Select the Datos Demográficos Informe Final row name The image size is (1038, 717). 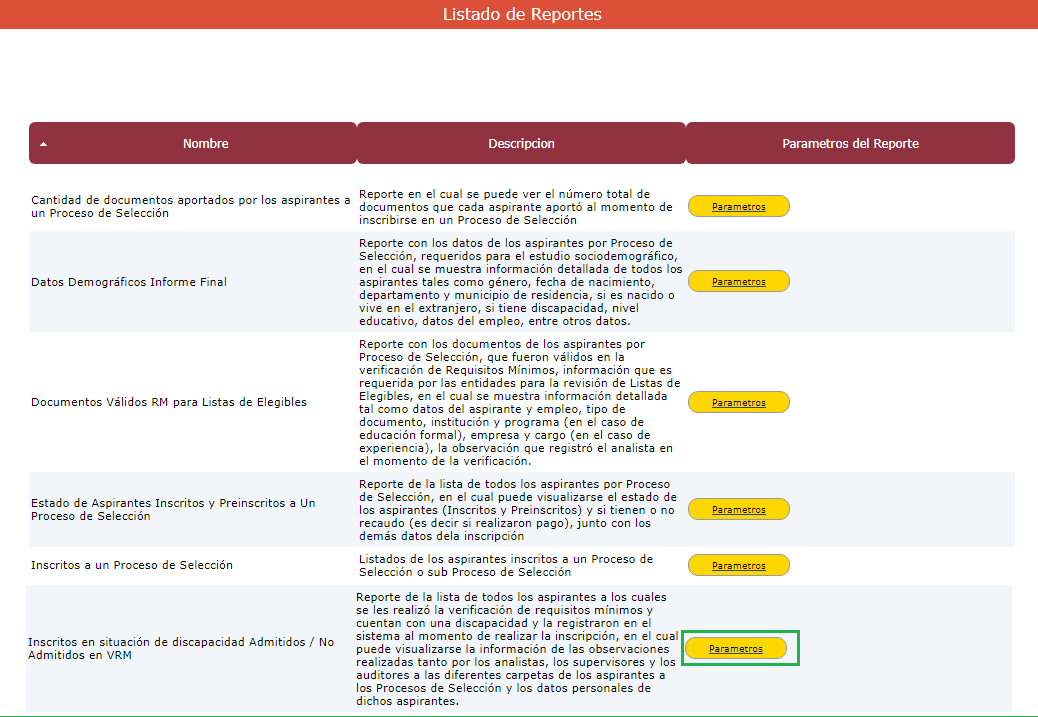[129, 282]
